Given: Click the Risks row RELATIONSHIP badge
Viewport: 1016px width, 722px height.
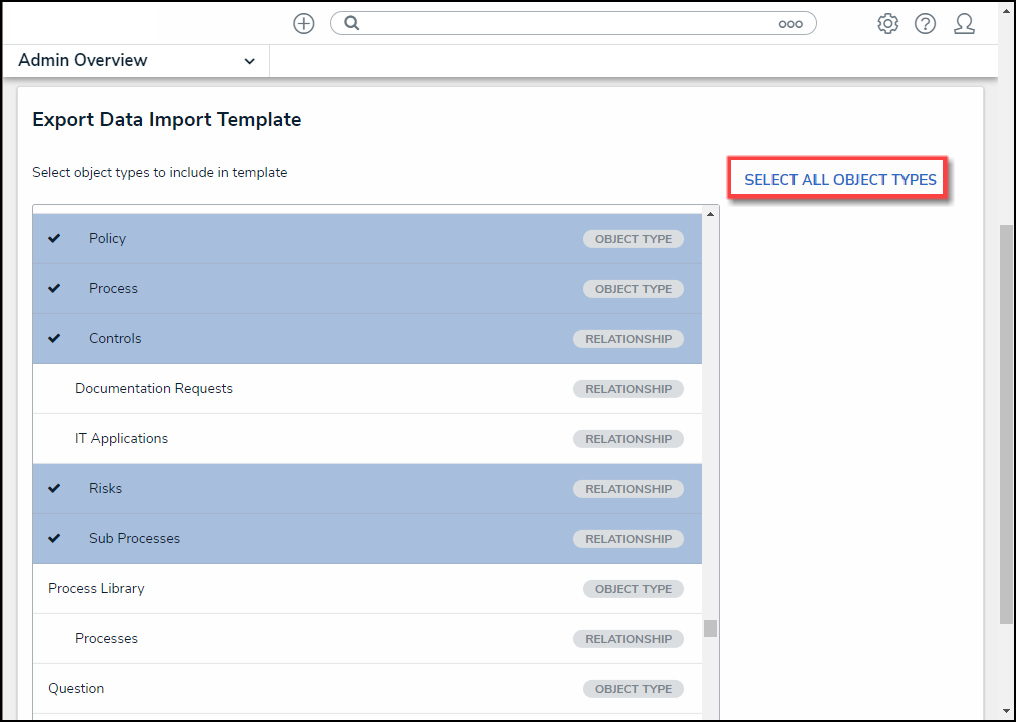Looking at the screenshot, I should (628, 489).
